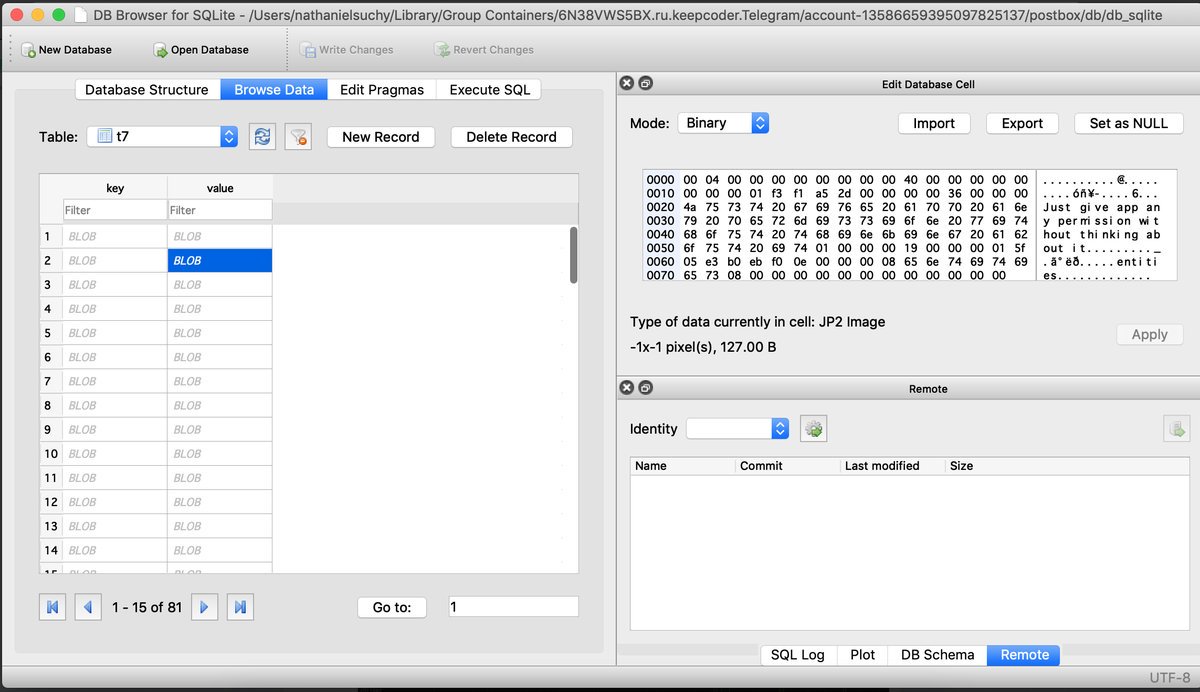Open the Table selector dropdown t7
Image resolution: width=1200 pixels, height=692 pixels.
click(x=162, y=137)
